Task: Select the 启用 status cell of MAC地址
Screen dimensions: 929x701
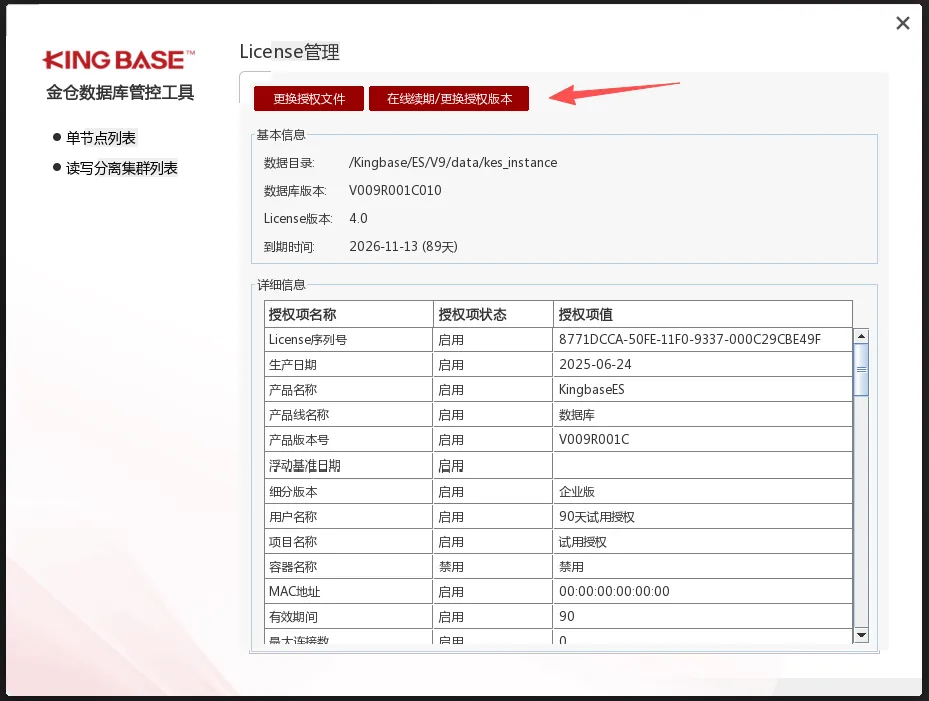Action: [x=493, y=591]
